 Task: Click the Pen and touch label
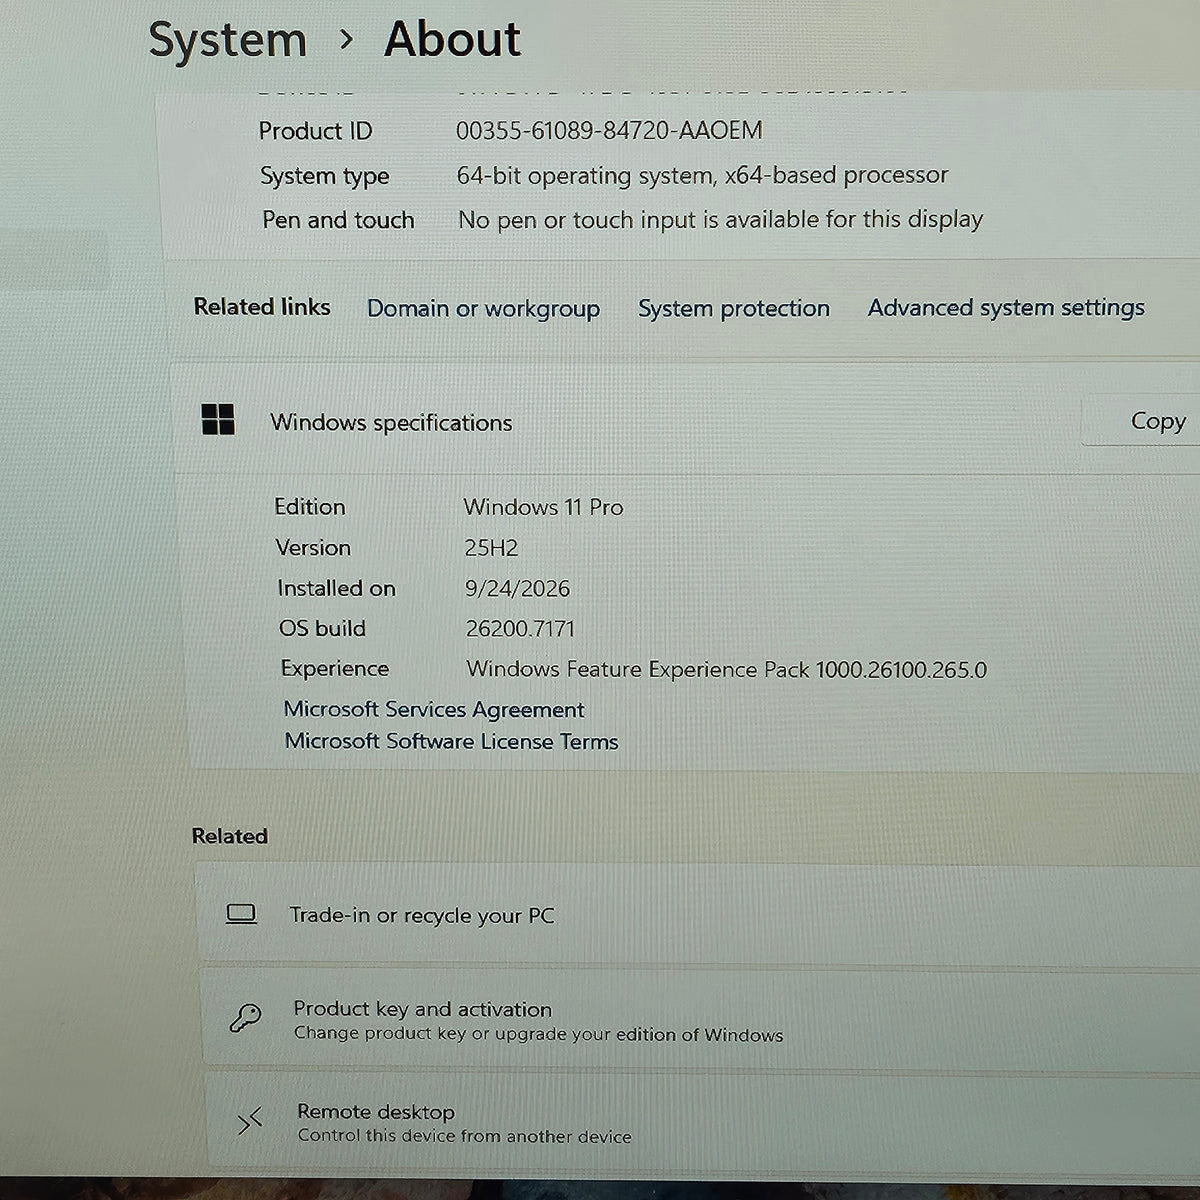(338, 220)
